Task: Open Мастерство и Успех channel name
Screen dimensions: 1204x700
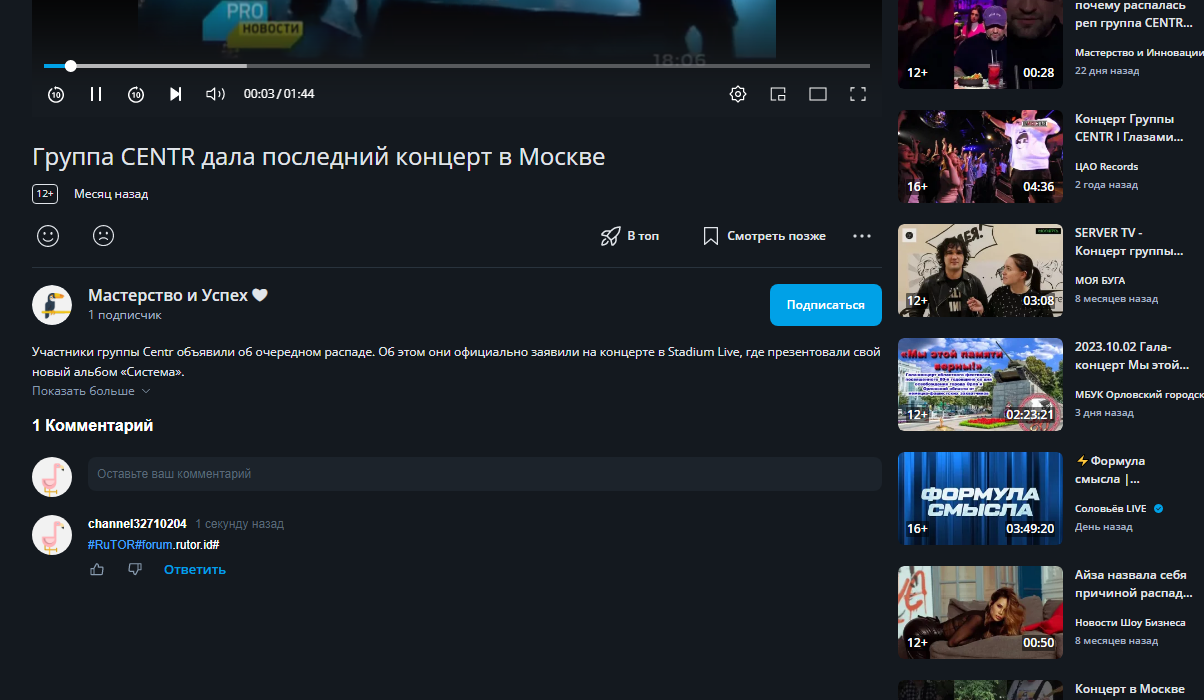Action: coord(178,295)
